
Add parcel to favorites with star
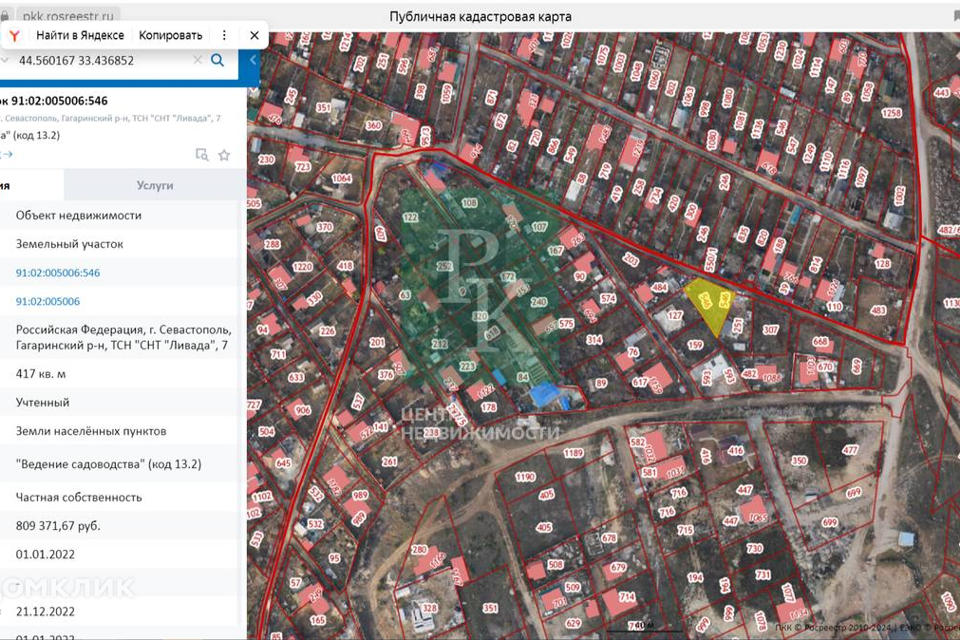tap(224, 155)
